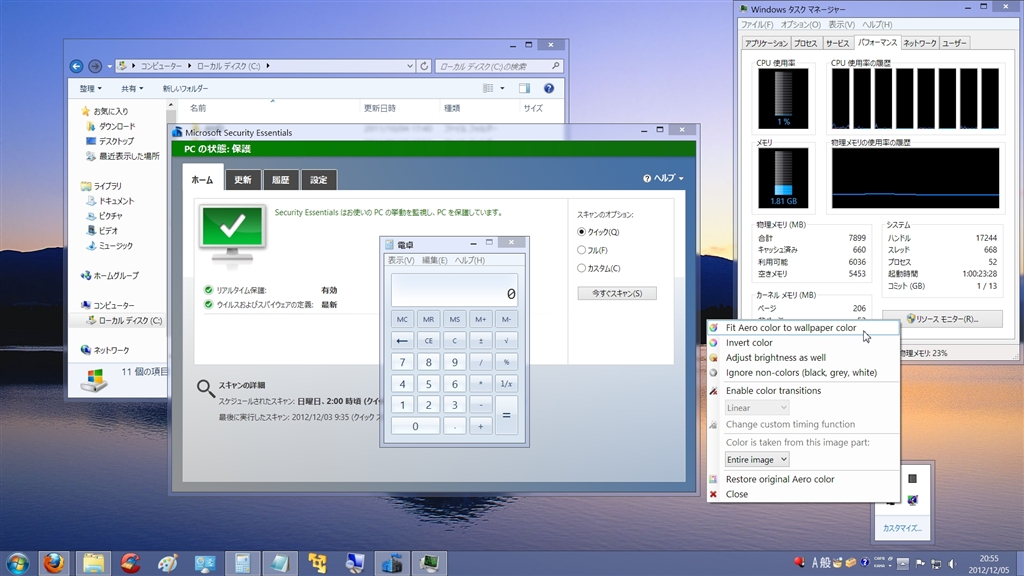Toggle Ignore non-colors option

[x=803, y=372]
